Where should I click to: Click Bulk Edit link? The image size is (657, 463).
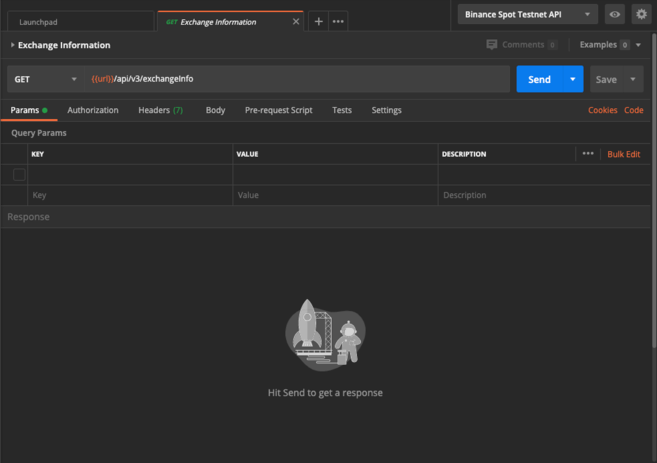tap(623, 154)
